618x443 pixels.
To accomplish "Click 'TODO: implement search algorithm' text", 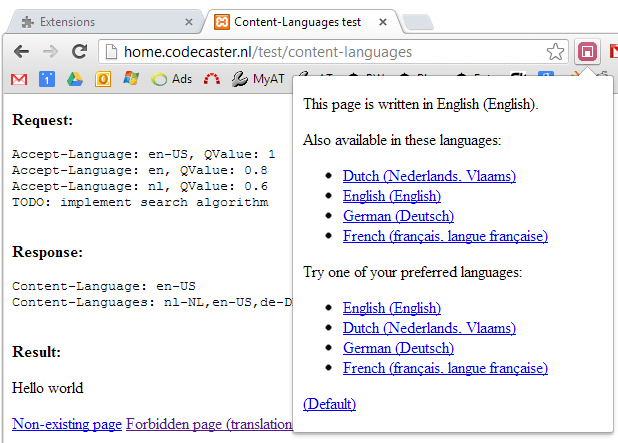I will 140,202.
